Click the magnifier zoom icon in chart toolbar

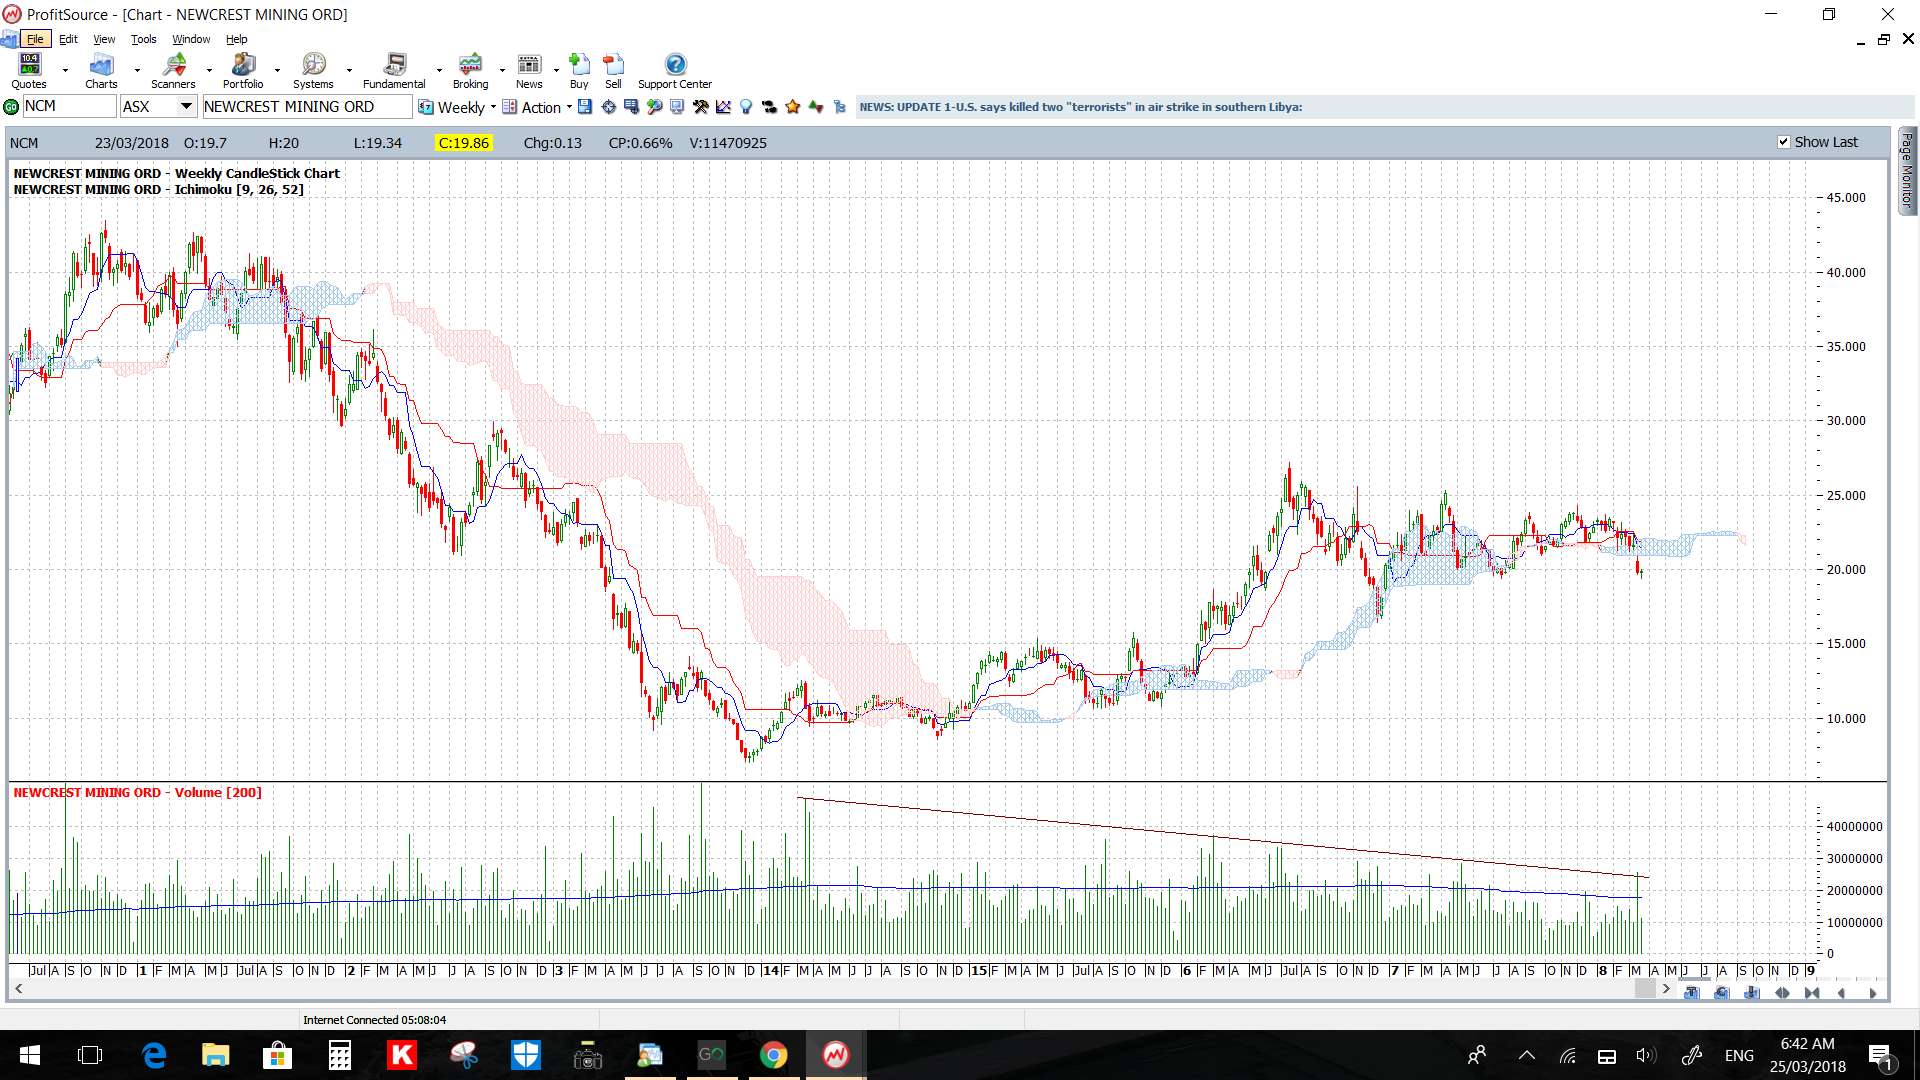coord(654,107)
